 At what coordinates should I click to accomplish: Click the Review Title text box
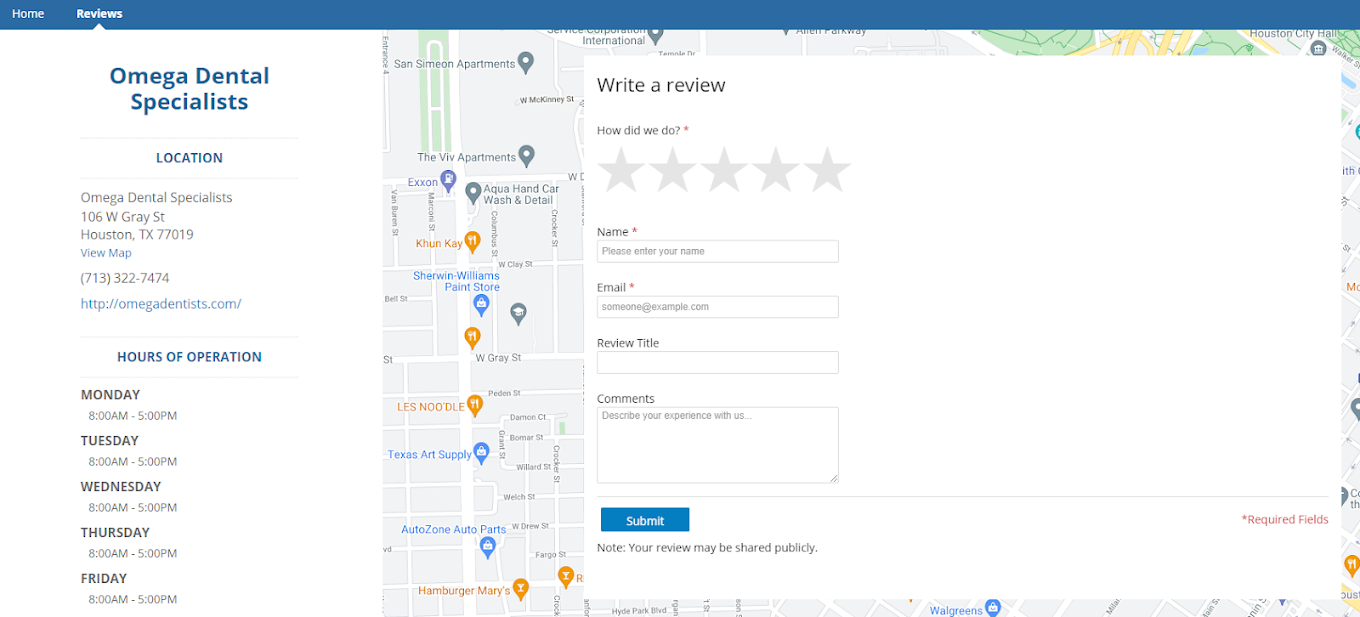[x=717, y=362]
